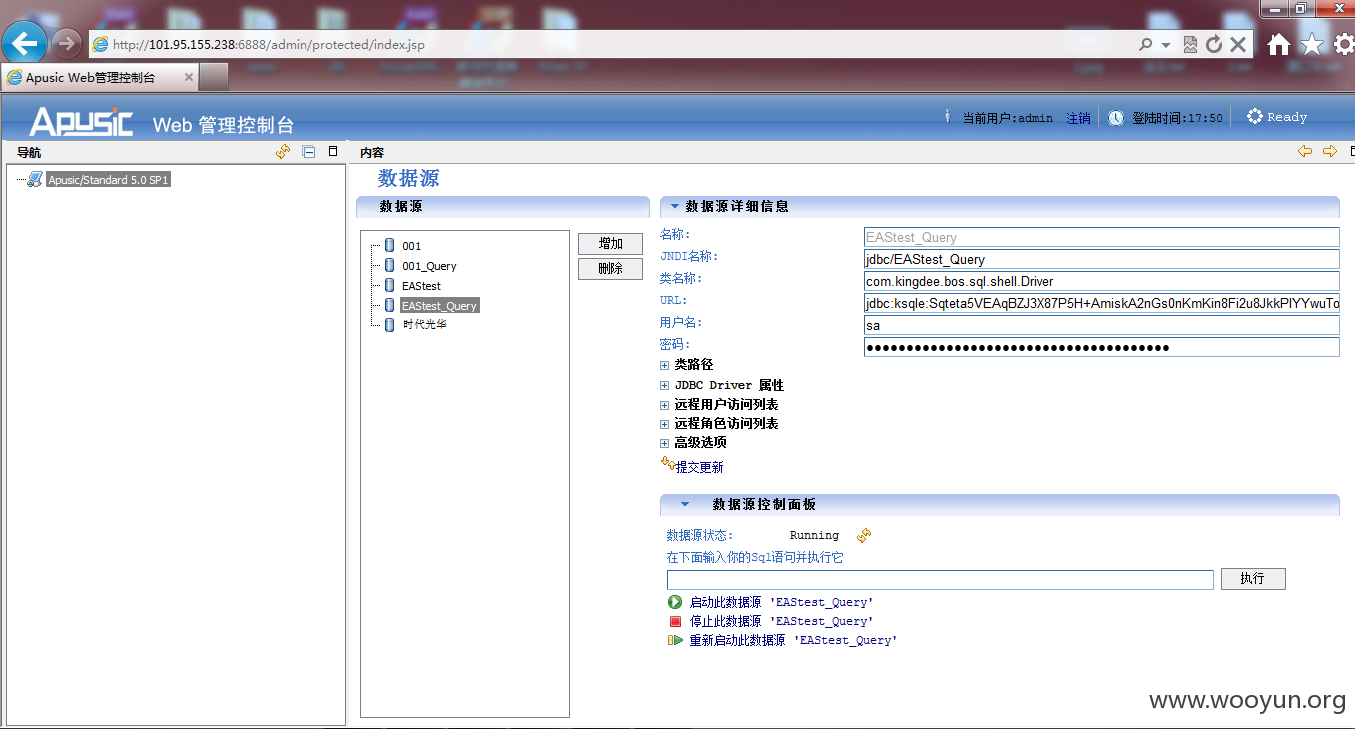Maximize the 导航 panel
Screen dimensions: 1355x729
(333, 152)
